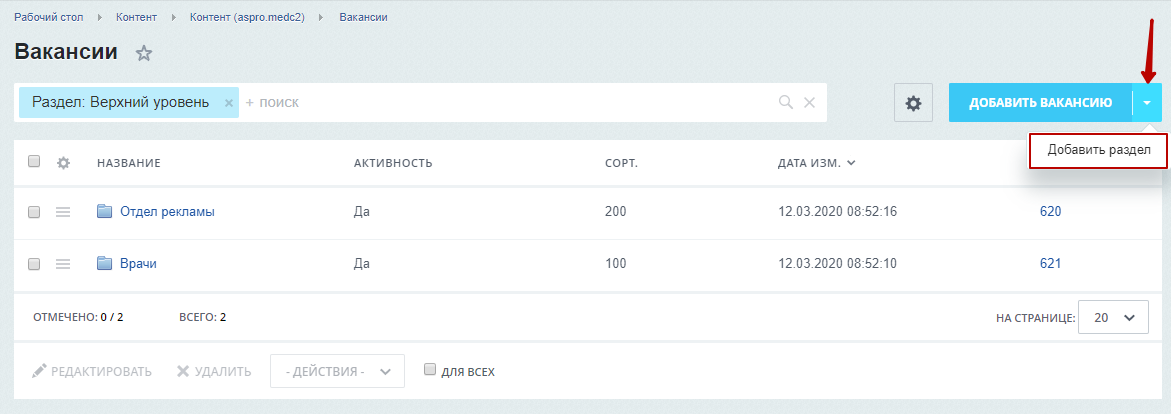Screen dimensions: 1171x414
Task: Check the Отдел рекламы row checkbox
Action: [x=34, y=212]
